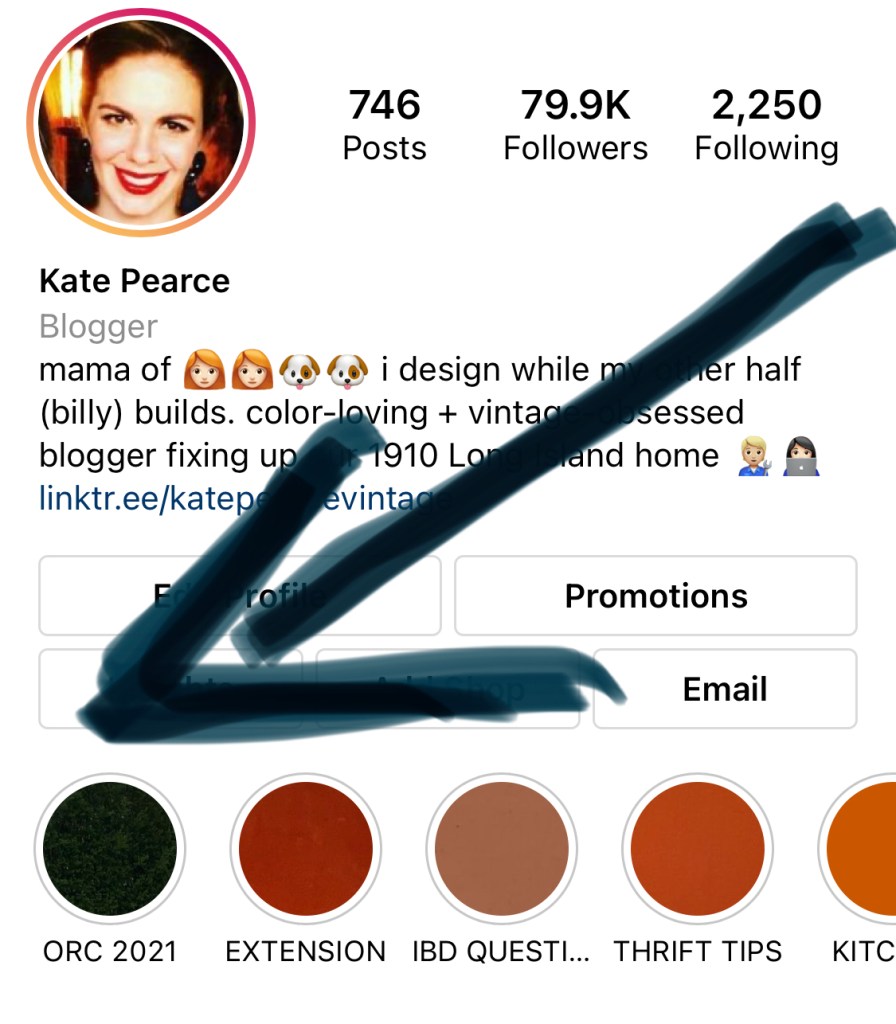Screen dimensions: 896x1024
Task: Tap the THRIFT TIPS highlight circle
Action: point(697,849)
